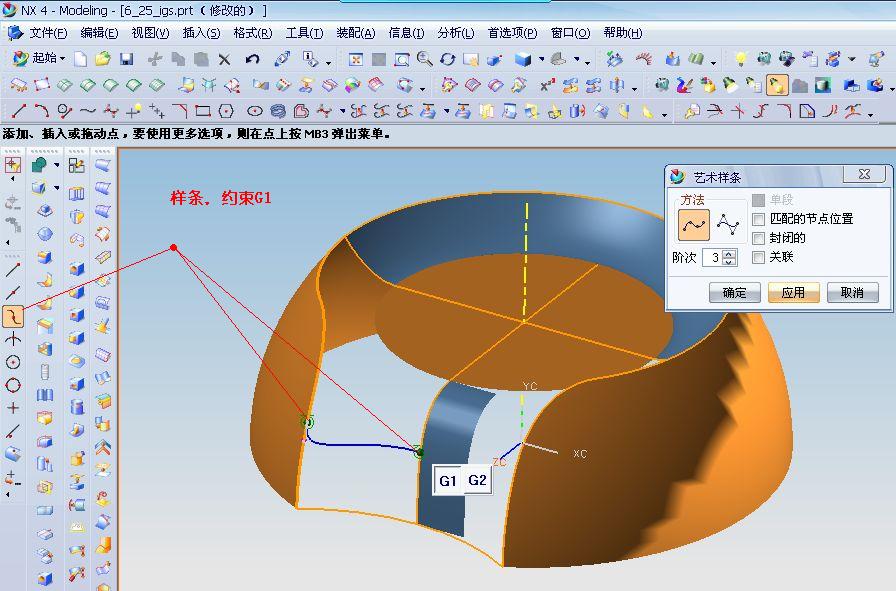Select the Chamfer curve tool
896x591 pixels.
pyautogui.click(x=180, y=110)
